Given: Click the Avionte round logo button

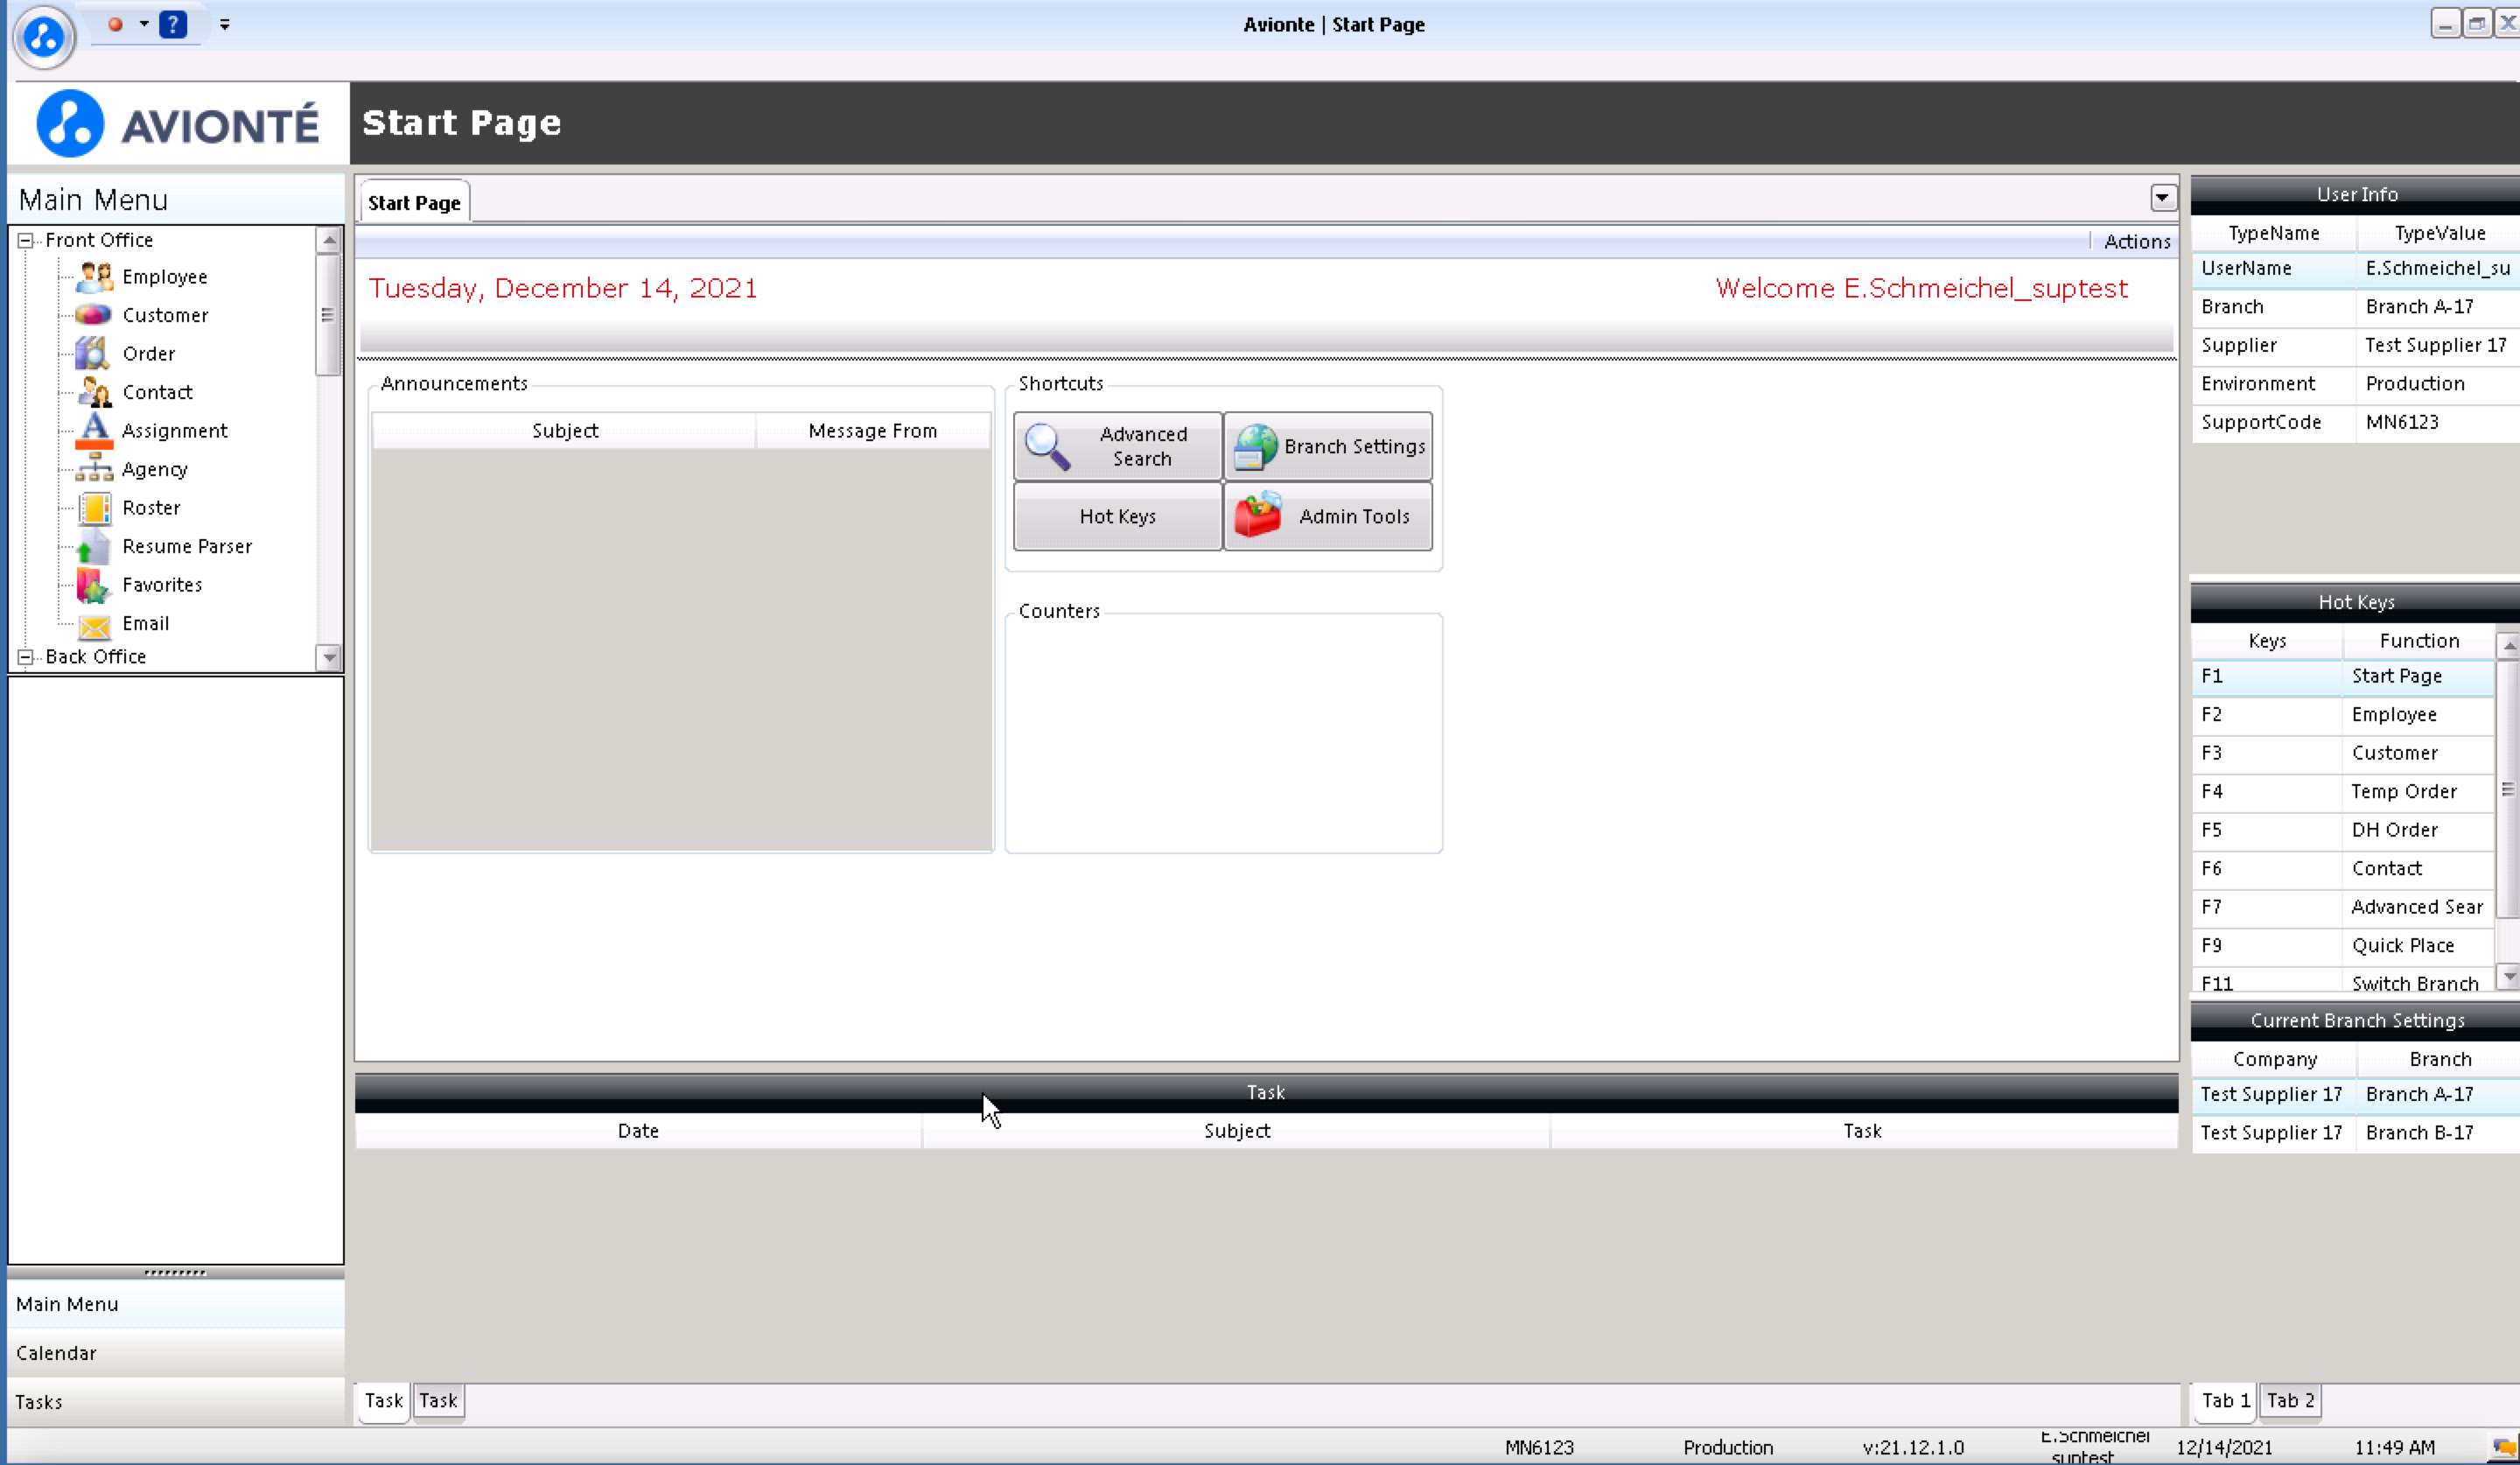Looking at the screenshot, I should pos(43,38).
